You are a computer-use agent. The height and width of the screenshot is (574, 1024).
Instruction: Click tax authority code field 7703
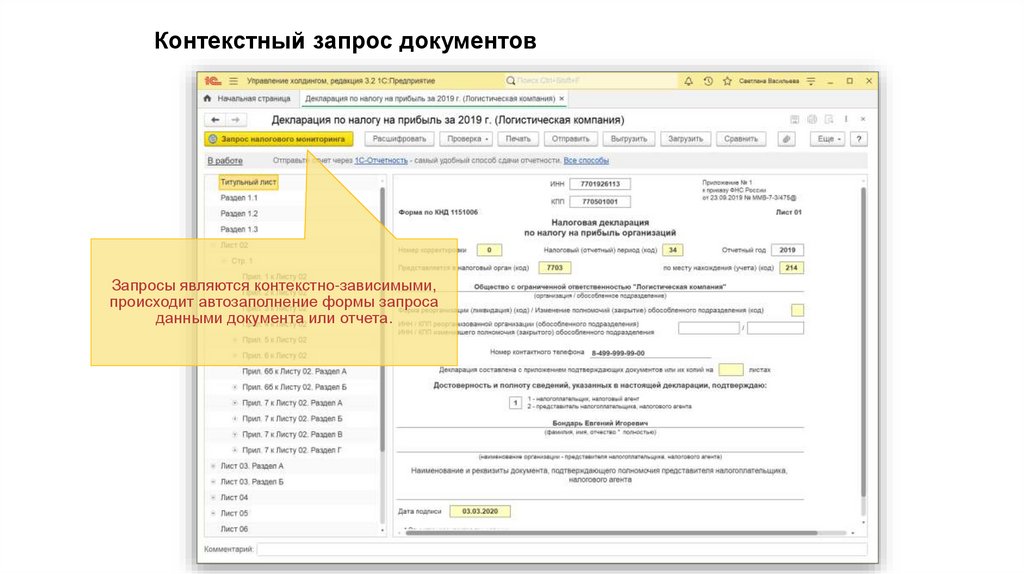coord(554,268)
